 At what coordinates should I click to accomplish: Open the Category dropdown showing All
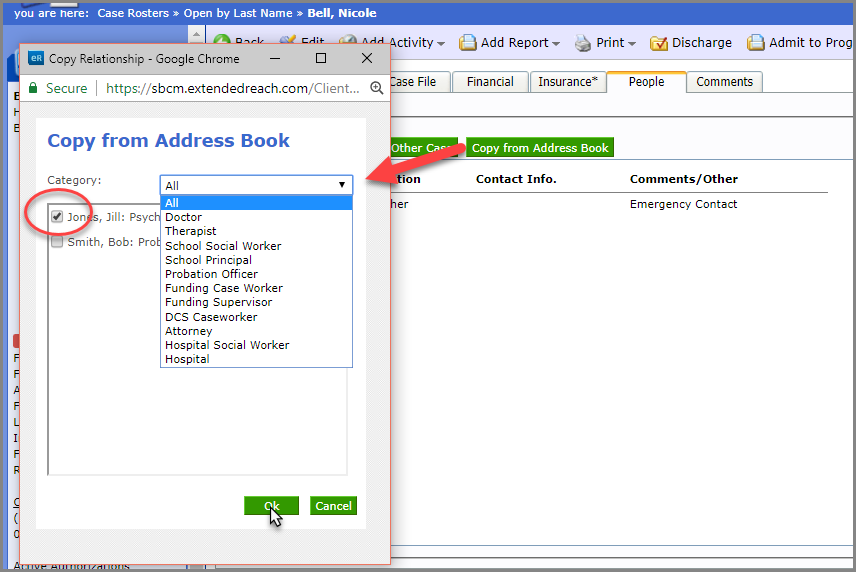click(256, 185)
